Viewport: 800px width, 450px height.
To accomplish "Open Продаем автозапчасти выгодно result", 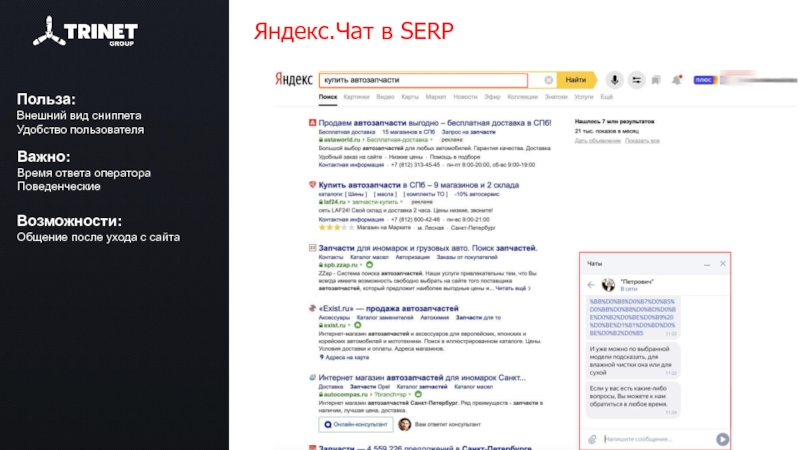I will pos(435,123).
